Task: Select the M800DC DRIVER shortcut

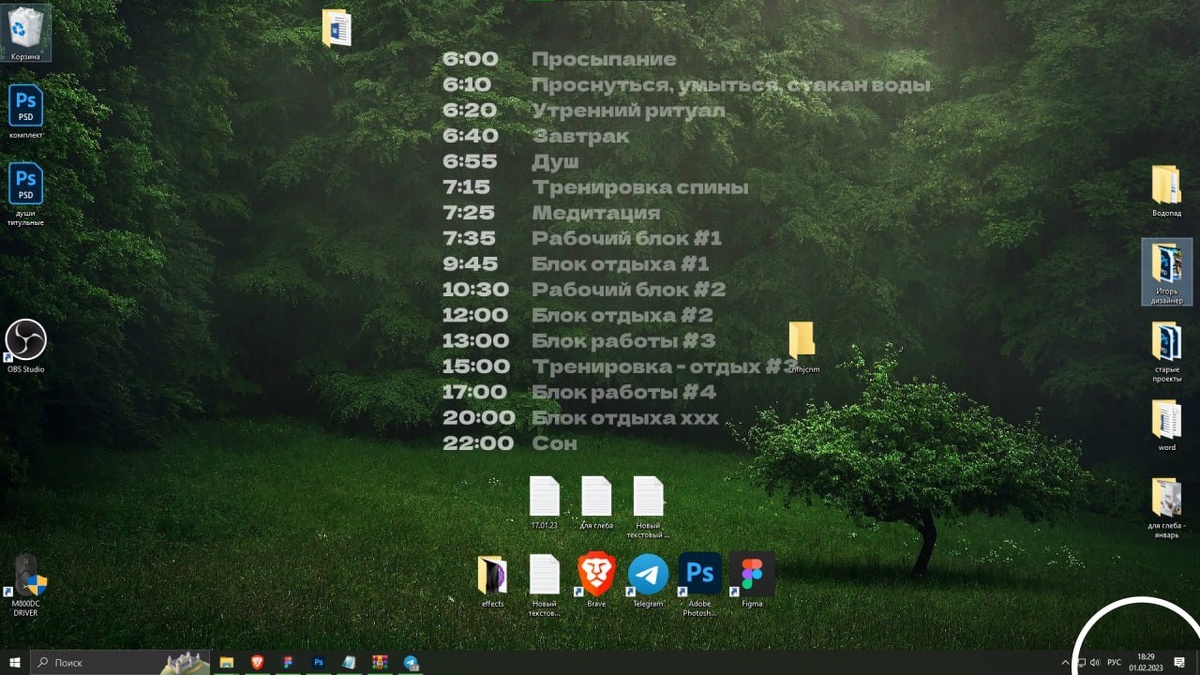Action: click(25, 585)
